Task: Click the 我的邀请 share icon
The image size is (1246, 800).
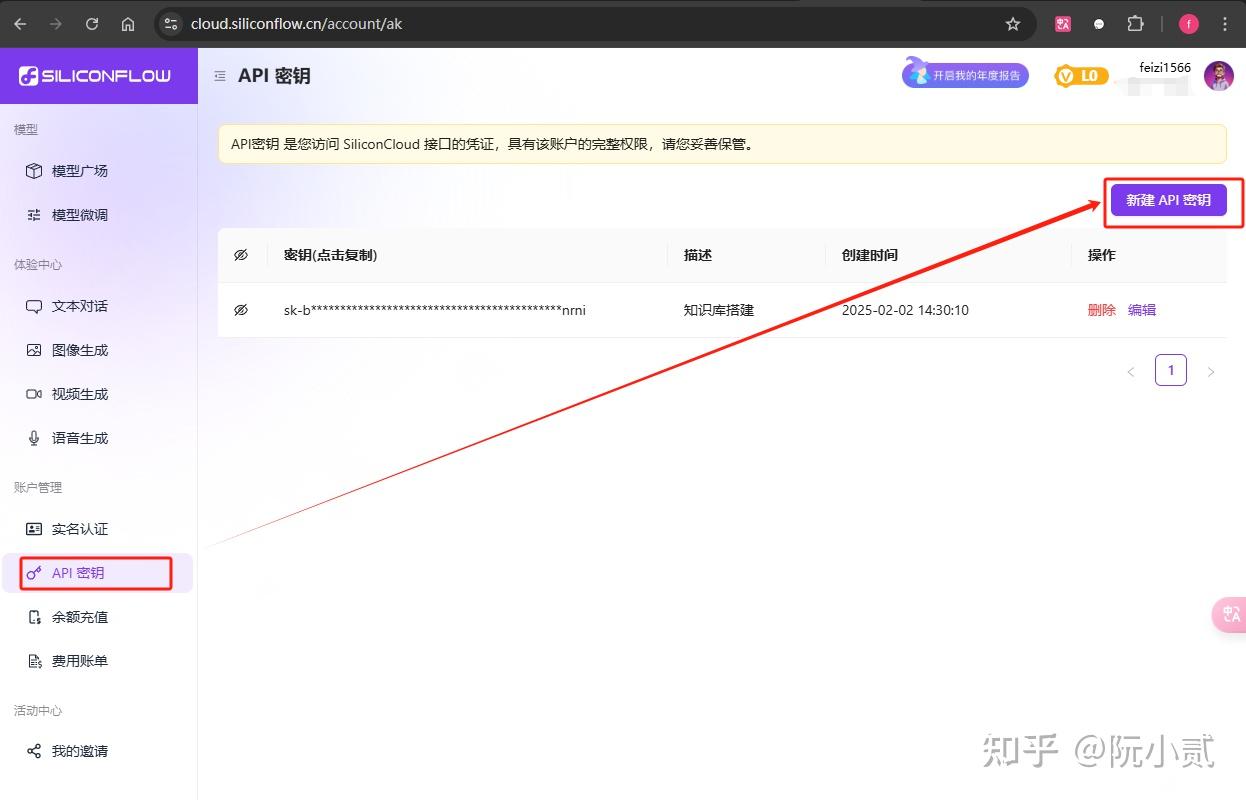Action: [x=34, y=751]
